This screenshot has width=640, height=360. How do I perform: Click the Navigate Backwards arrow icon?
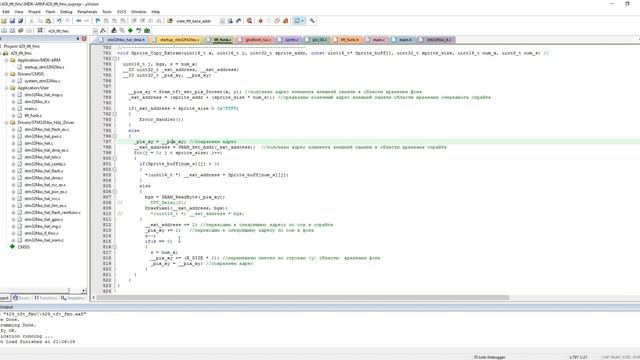79,21
